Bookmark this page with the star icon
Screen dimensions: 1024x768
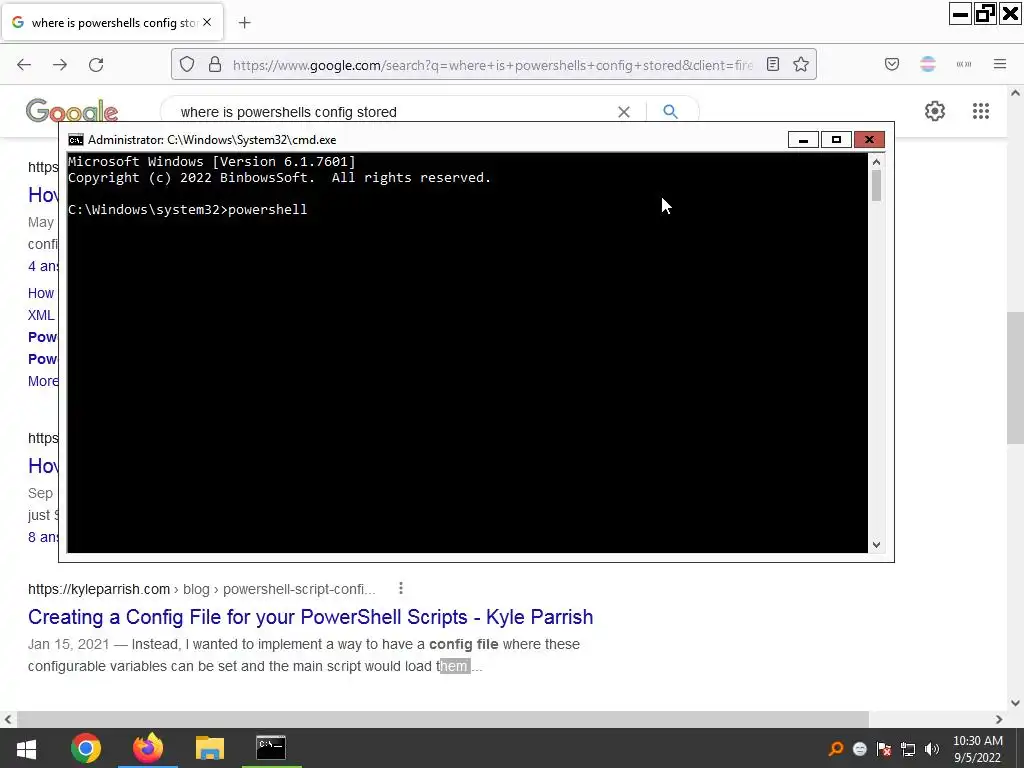click(x=801, y=65)
